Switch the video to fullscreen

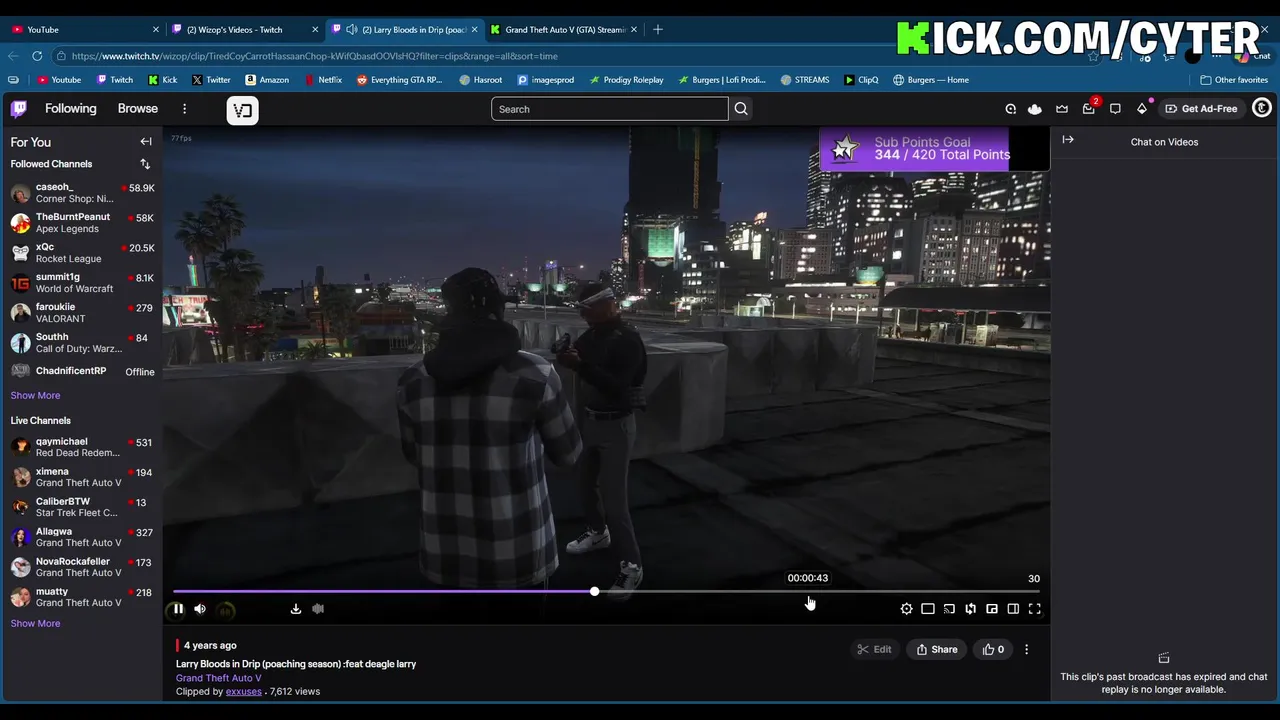point(1035,609)
